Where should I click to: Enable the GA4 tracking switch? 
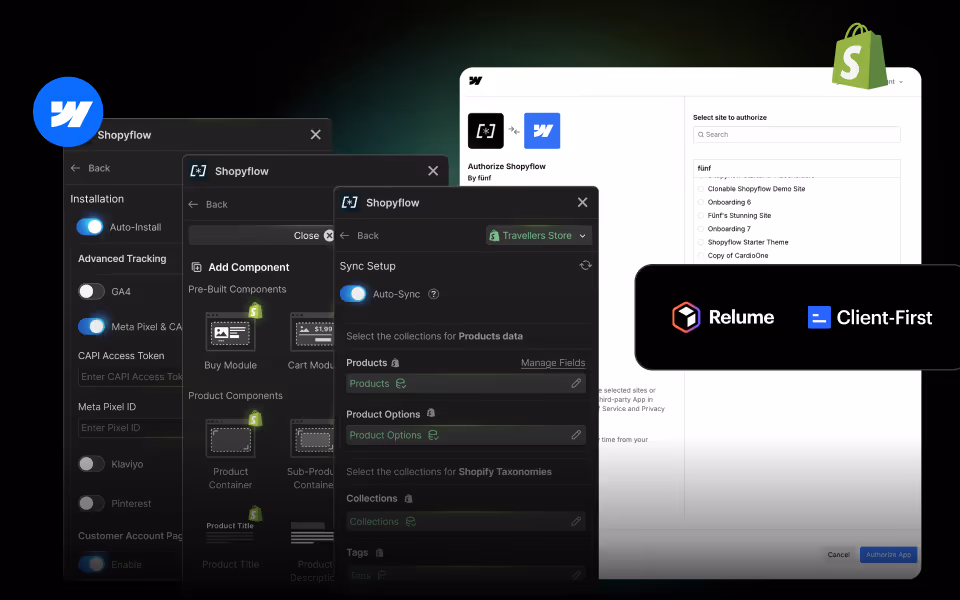(91, 291)
